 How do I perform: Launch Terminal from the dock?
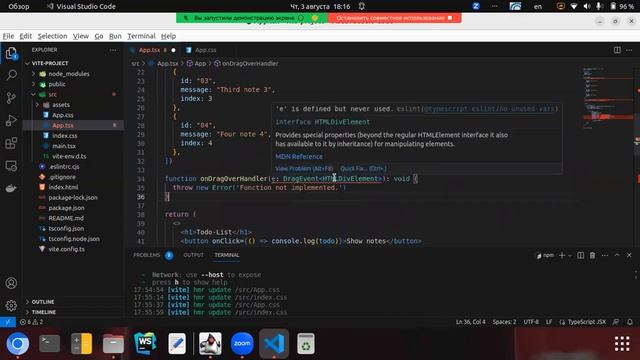(x=49, y=343)
